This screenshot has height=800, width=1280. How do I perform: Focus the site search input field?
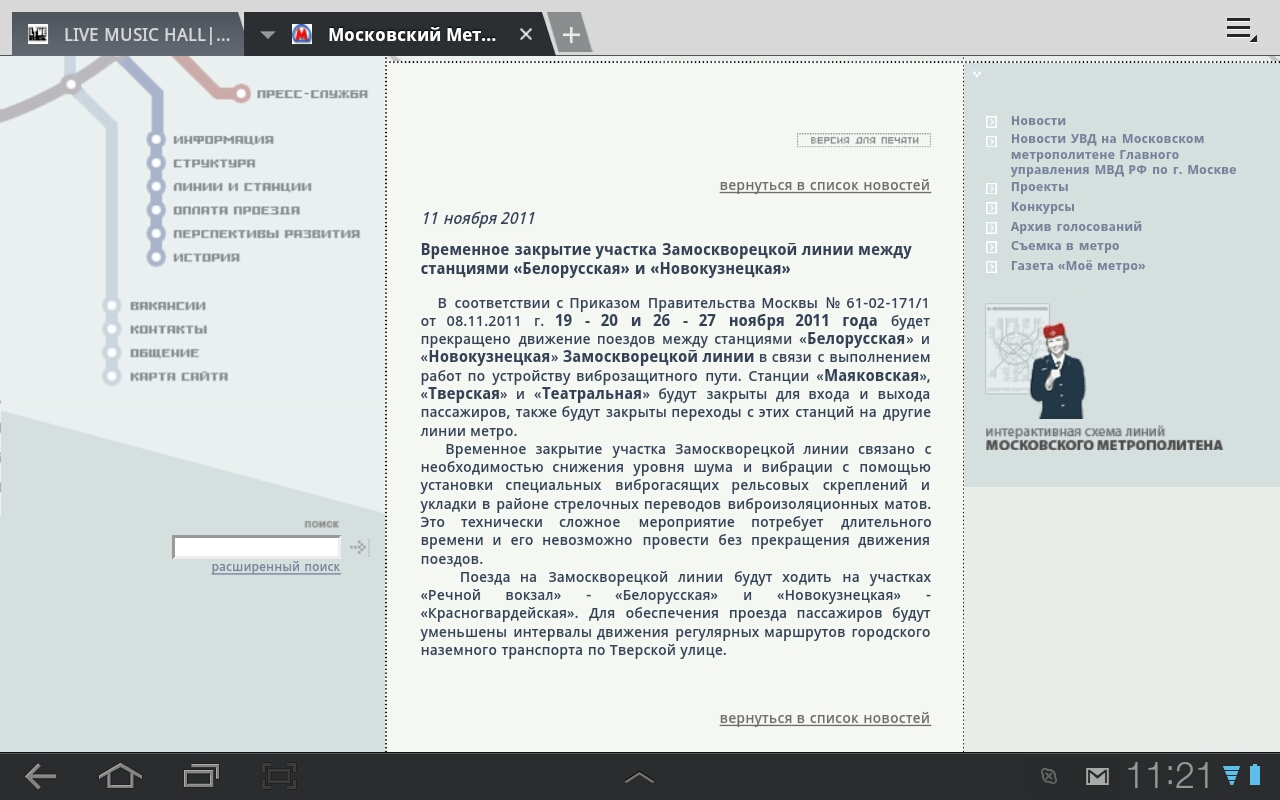pos(257,547)
